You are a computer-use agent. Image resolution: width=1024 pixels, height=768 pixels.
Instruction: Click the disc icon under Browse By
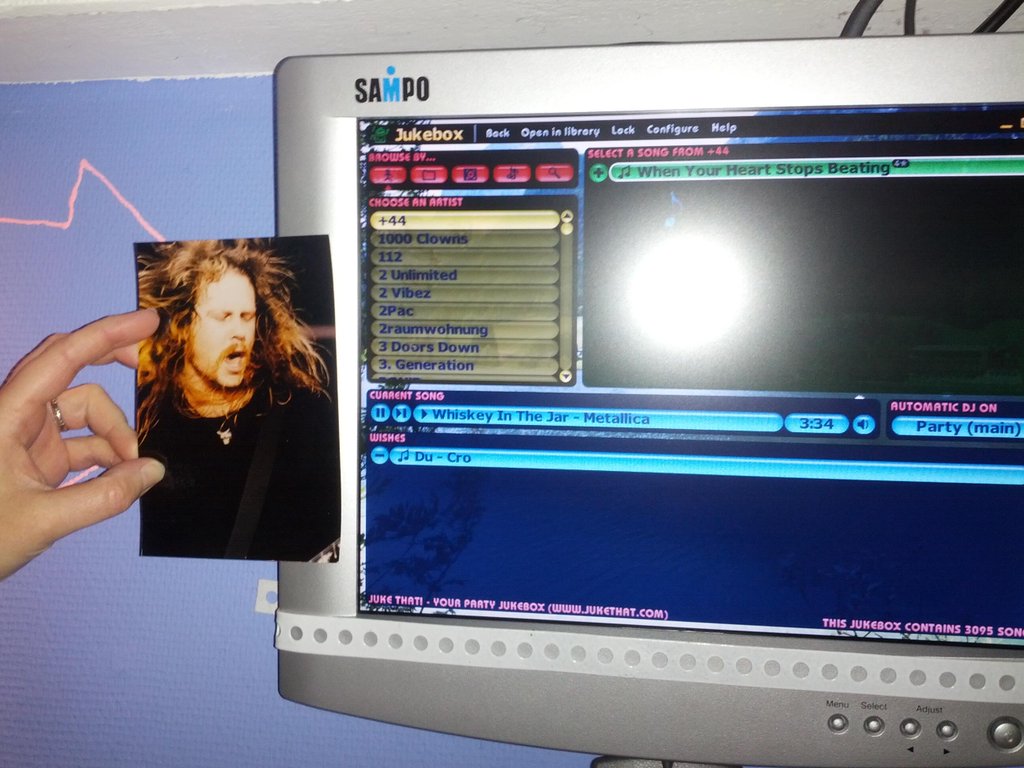(470, 174)
